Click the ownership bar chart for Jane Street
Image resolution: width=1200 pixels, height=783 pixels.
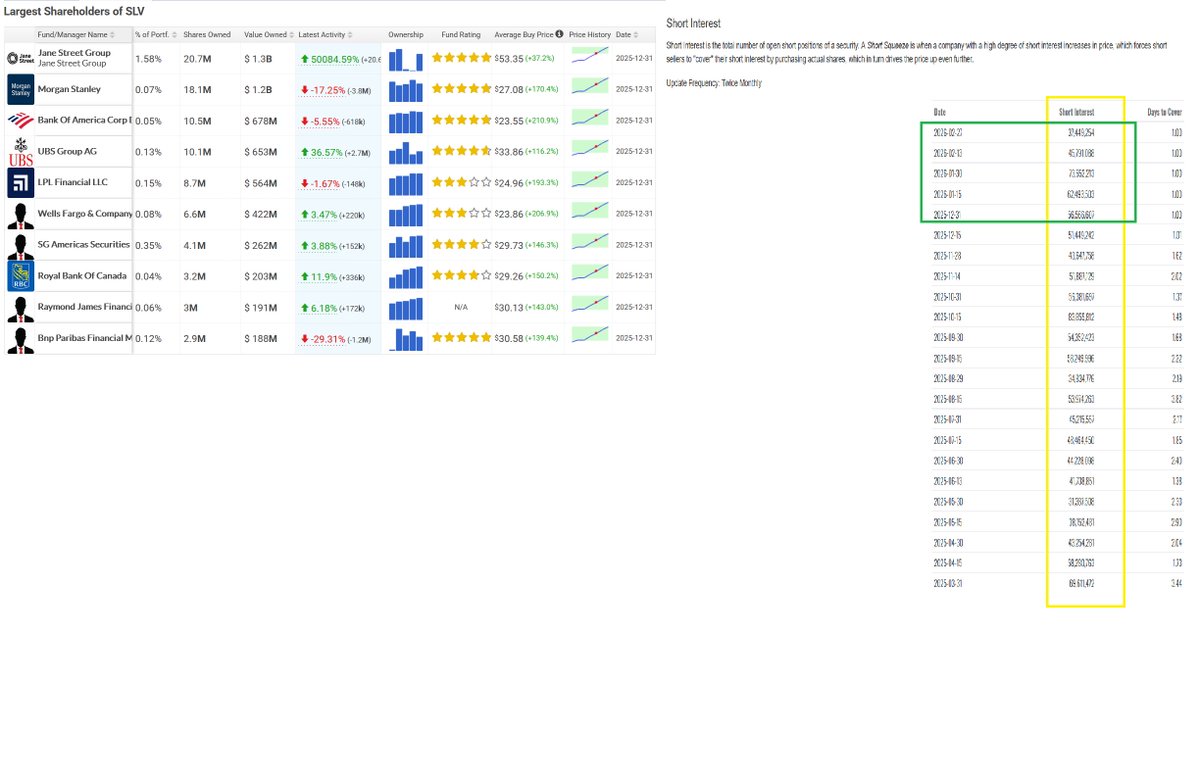406,59
